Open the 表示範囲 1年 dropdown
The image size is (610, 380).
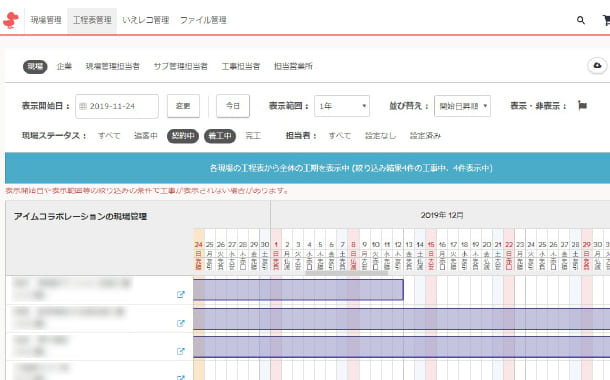342,106
